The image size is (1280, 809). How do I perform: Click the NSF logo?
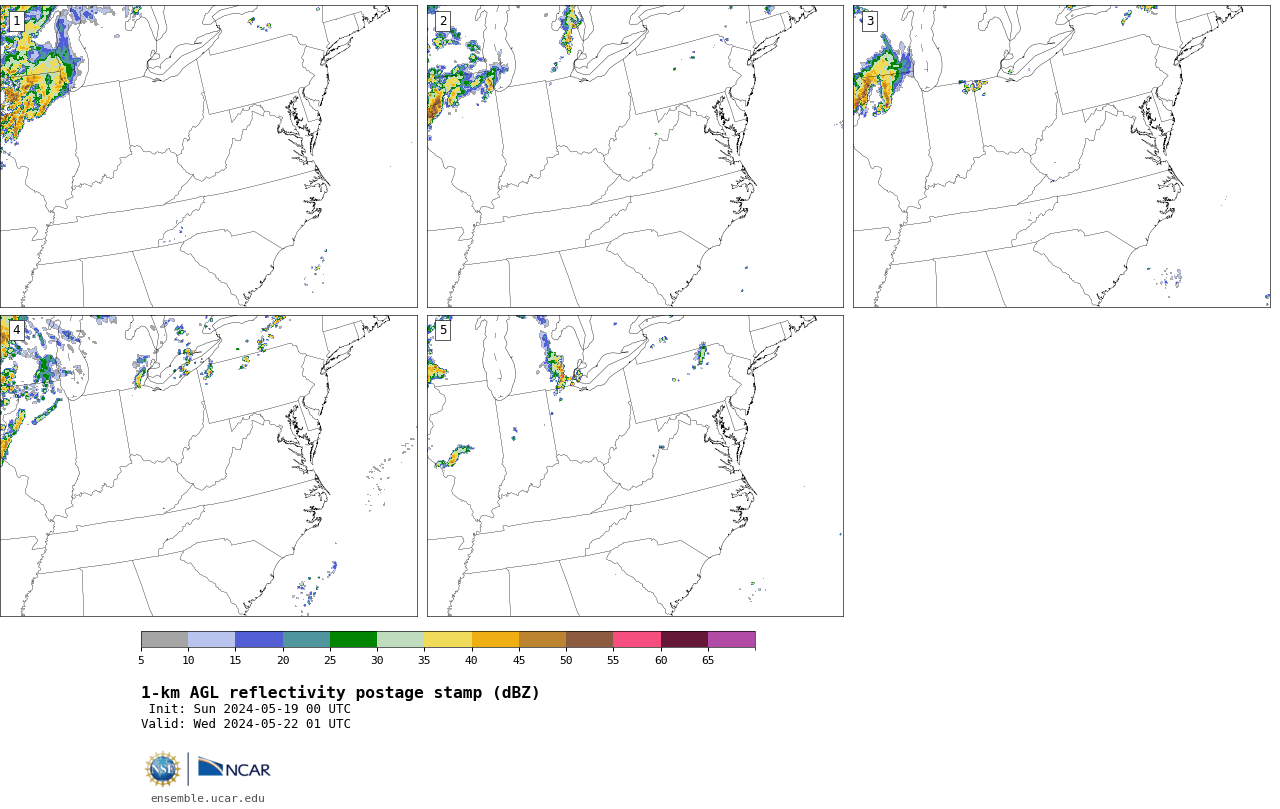[163, 769]
